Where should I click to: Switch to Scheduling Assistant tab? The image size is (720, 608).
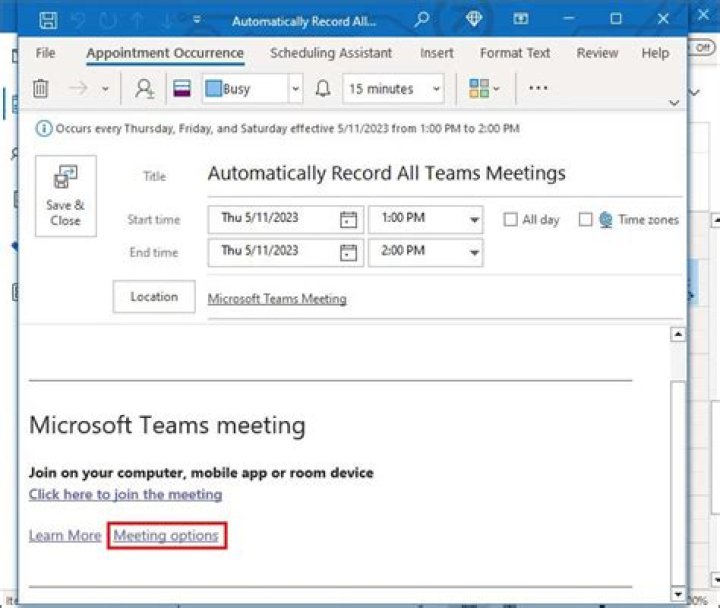pyautogui.click(x=331, y=53)
